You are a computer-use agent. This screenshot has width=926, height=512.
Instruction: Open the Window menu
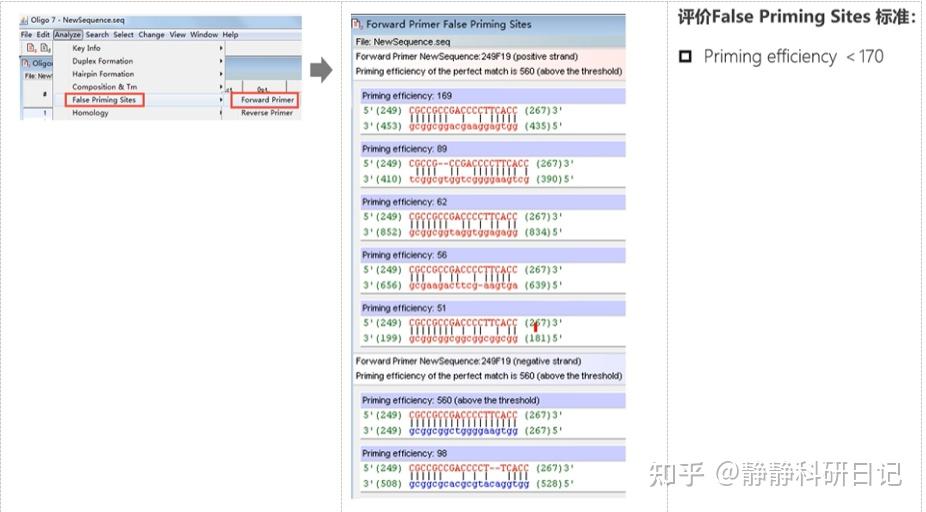tap(204, 35)
